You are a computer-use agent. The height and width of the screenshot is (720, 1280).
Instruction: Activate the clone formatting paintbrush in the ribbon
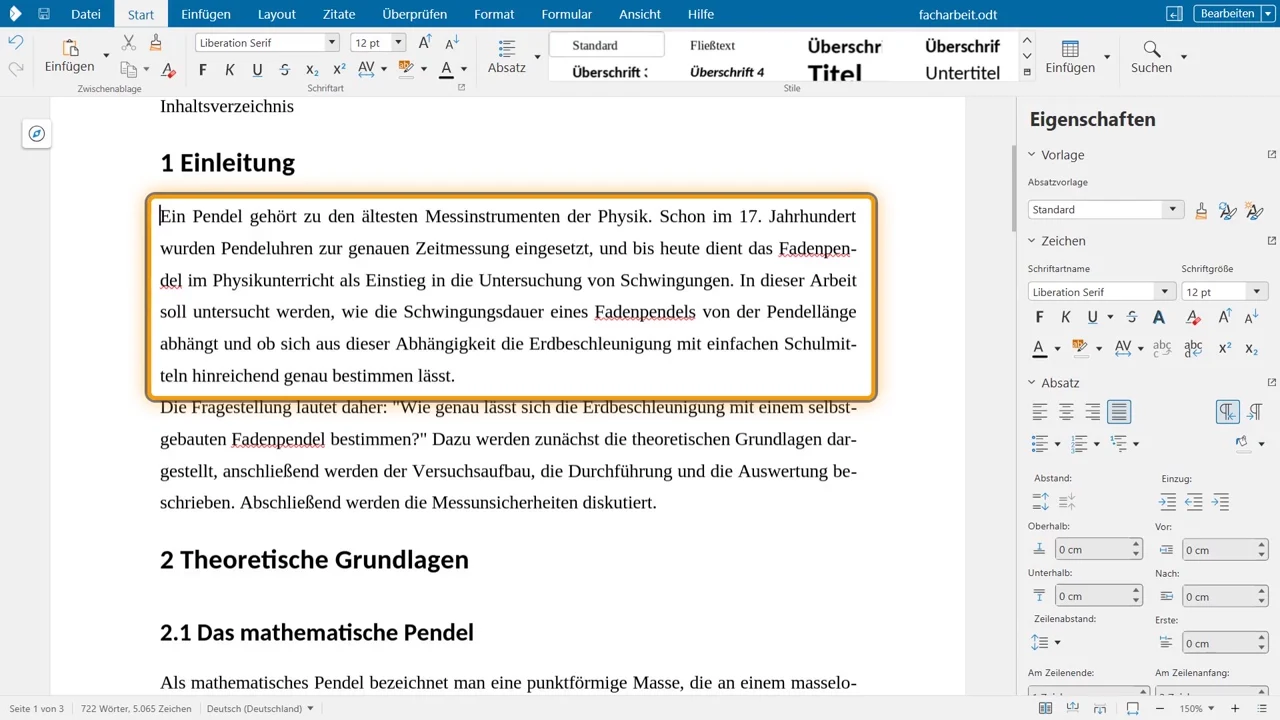(155, 42)
